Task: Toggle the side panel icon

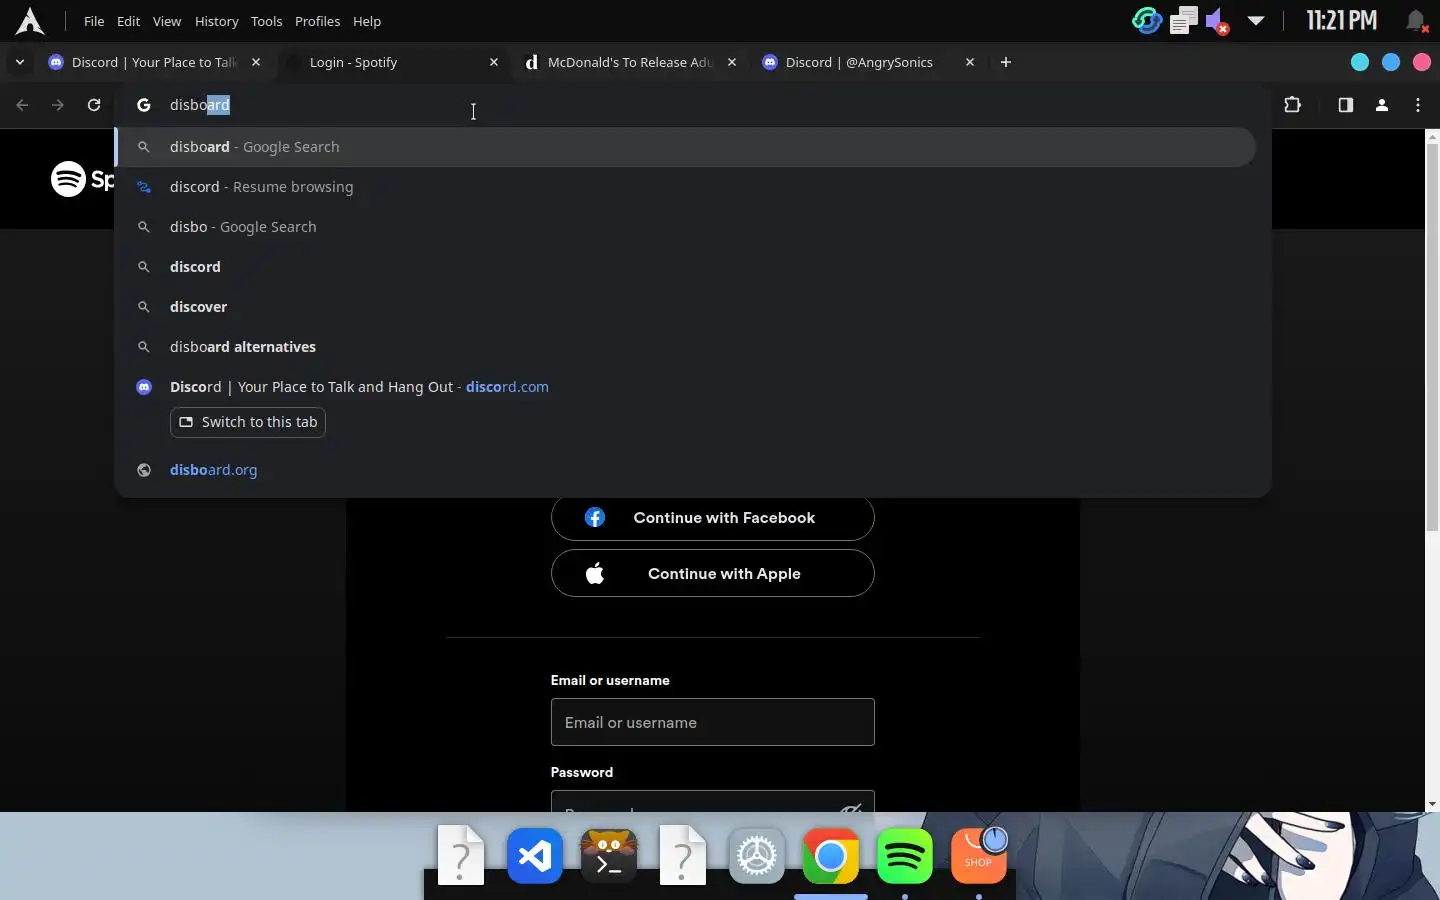Action: coord(1346,105)
